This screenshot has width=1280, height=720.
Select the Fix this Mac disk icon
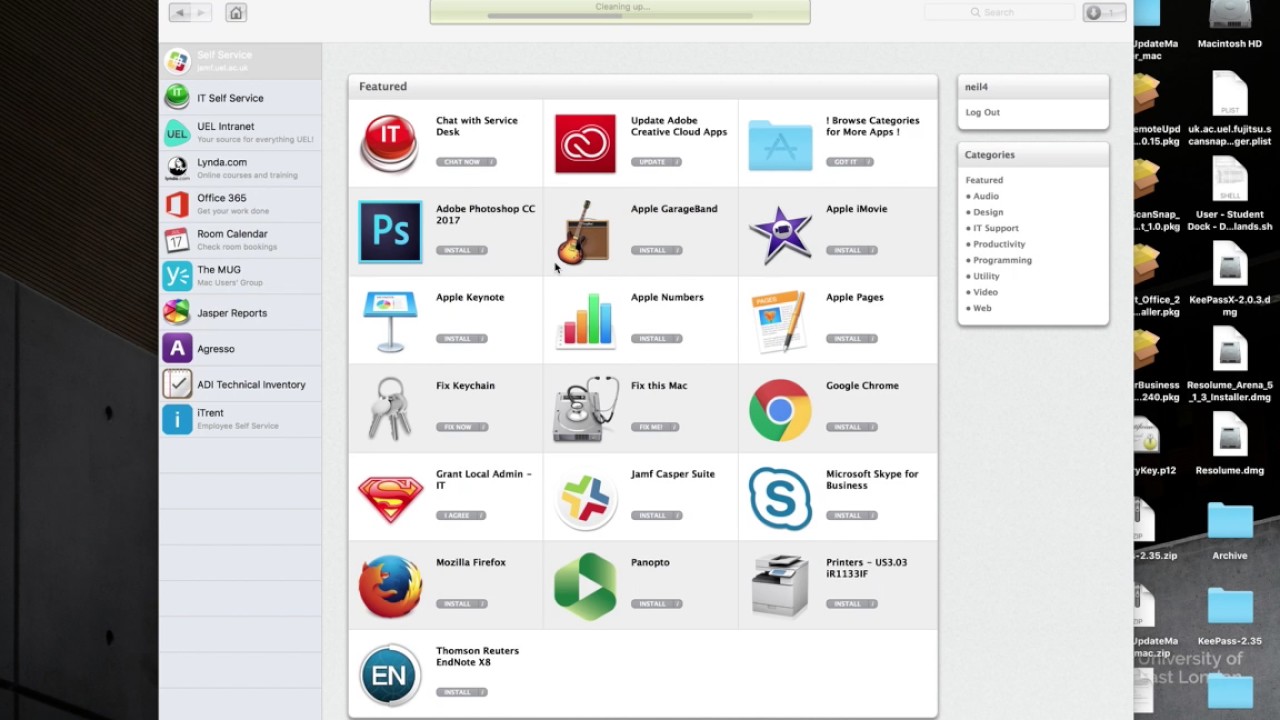coord(585,409)
